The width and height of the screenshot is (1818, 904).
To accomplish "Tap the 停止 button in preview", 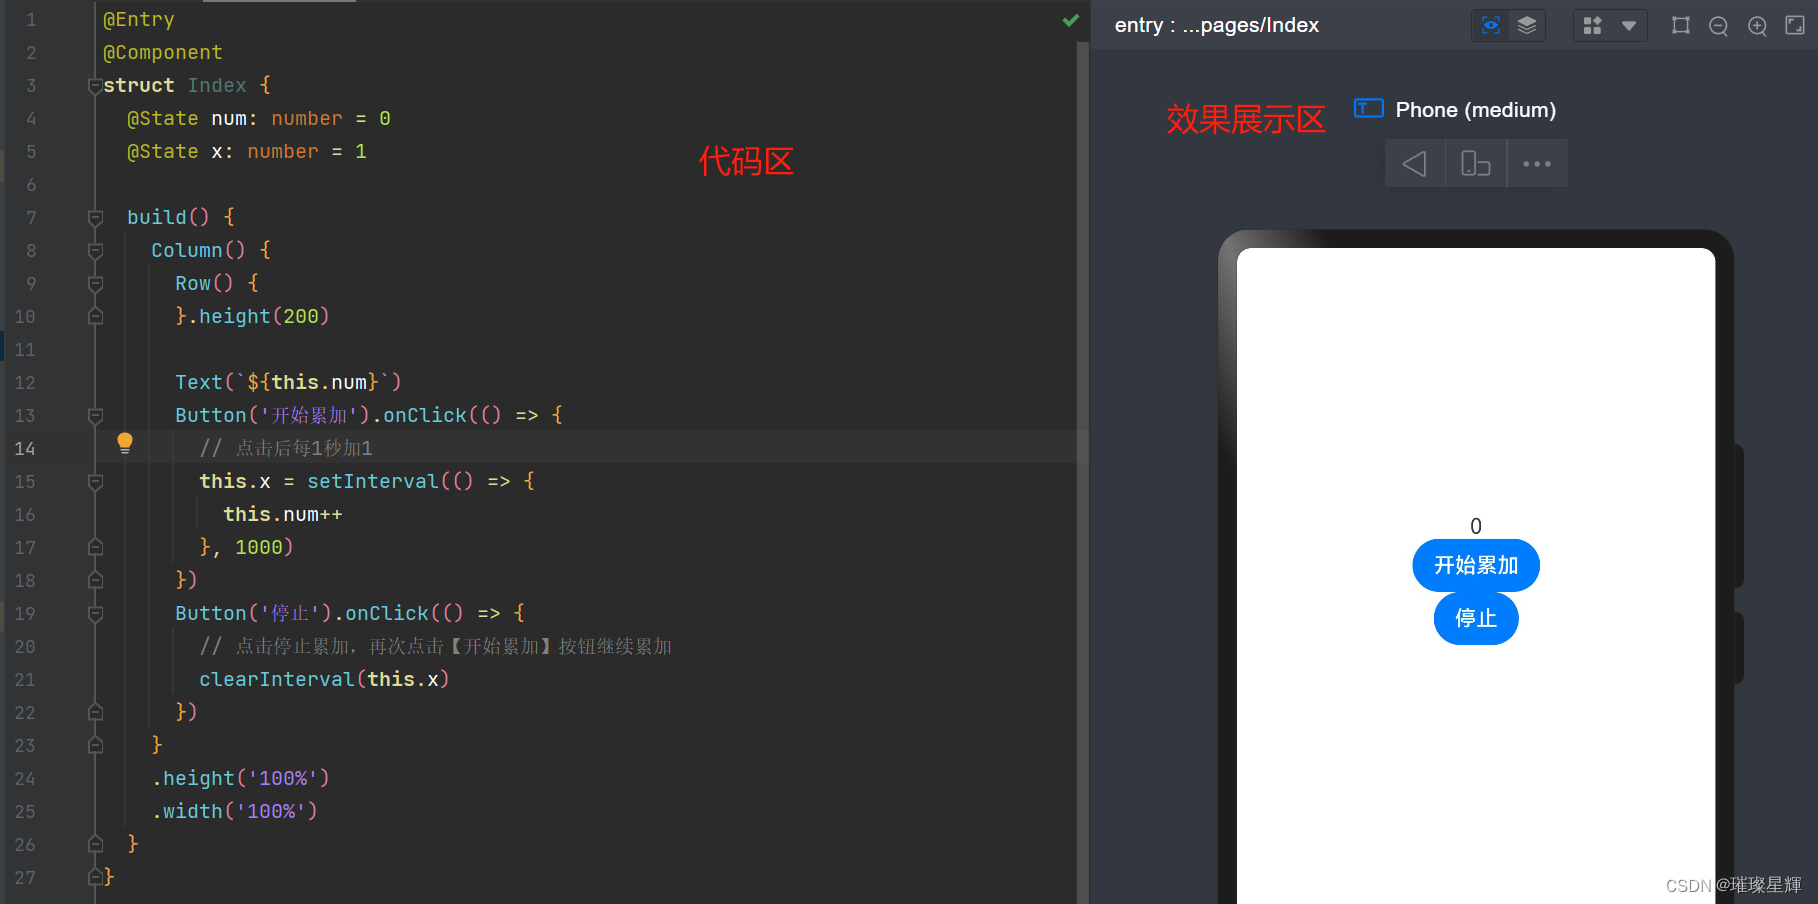I will click(1476, 619).
